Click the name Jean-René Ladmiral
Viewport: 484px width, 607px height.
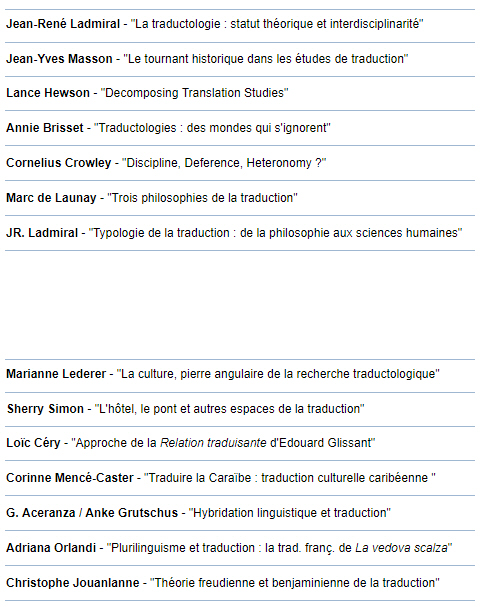coord(63,24)
